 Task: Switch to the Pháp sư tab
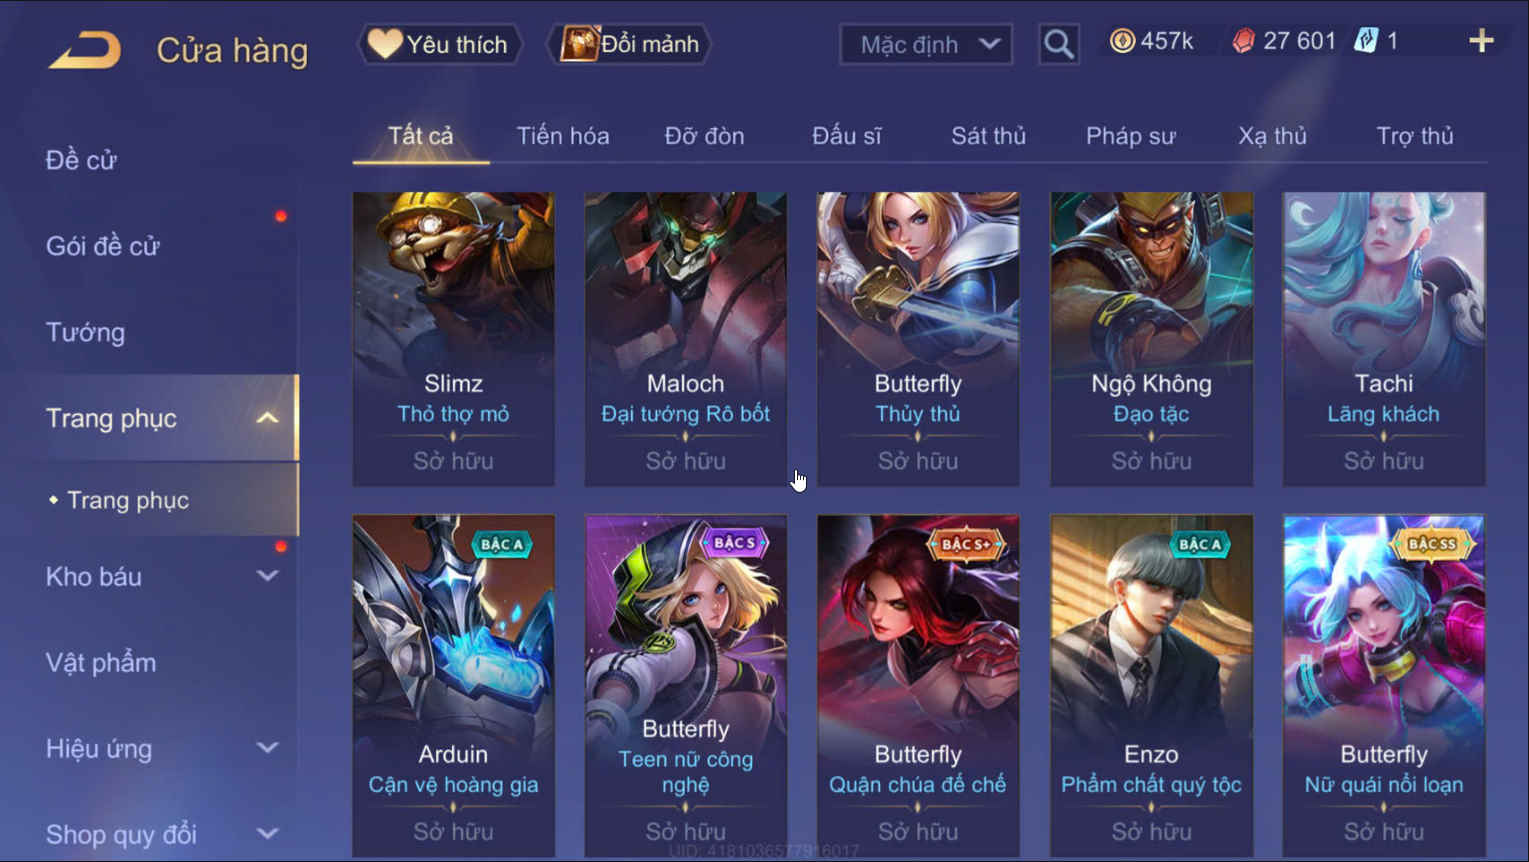coord(1131,136)
